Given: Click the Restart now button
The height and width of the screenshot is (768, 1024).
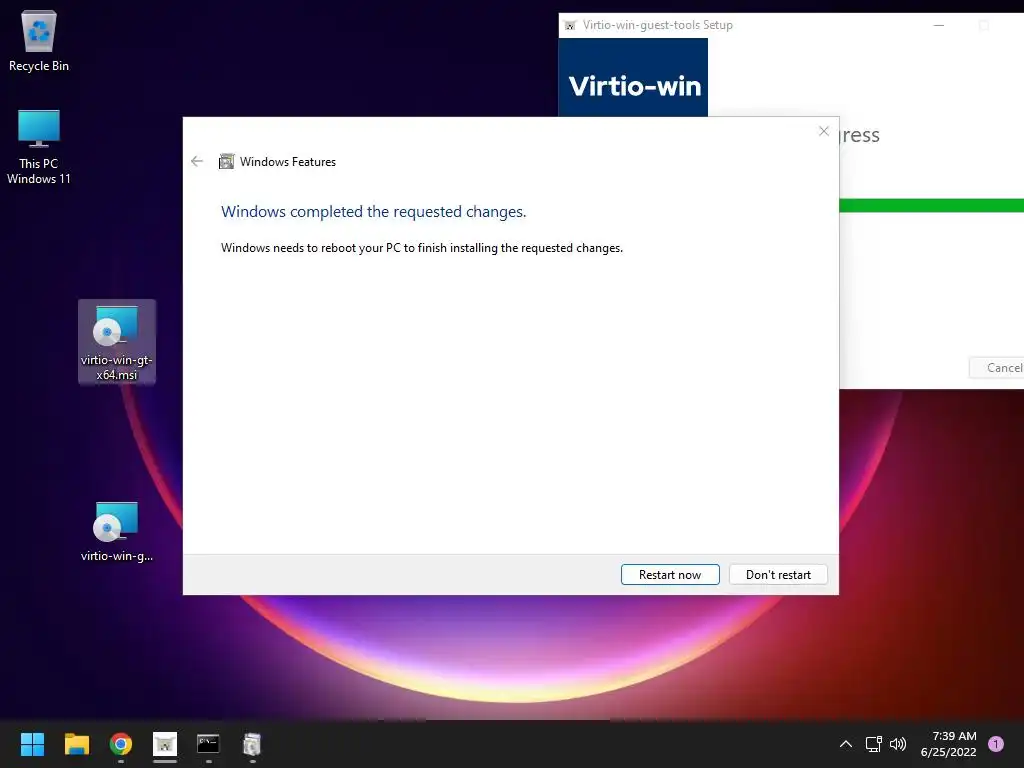Looking at the screenshot, I should click(669, 575).
